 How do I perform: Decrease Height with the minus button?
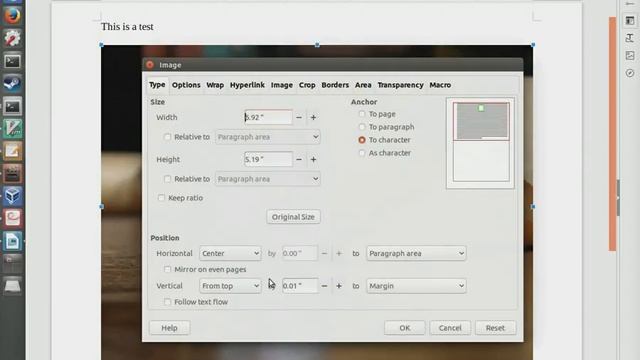click(x=299, y=160)
